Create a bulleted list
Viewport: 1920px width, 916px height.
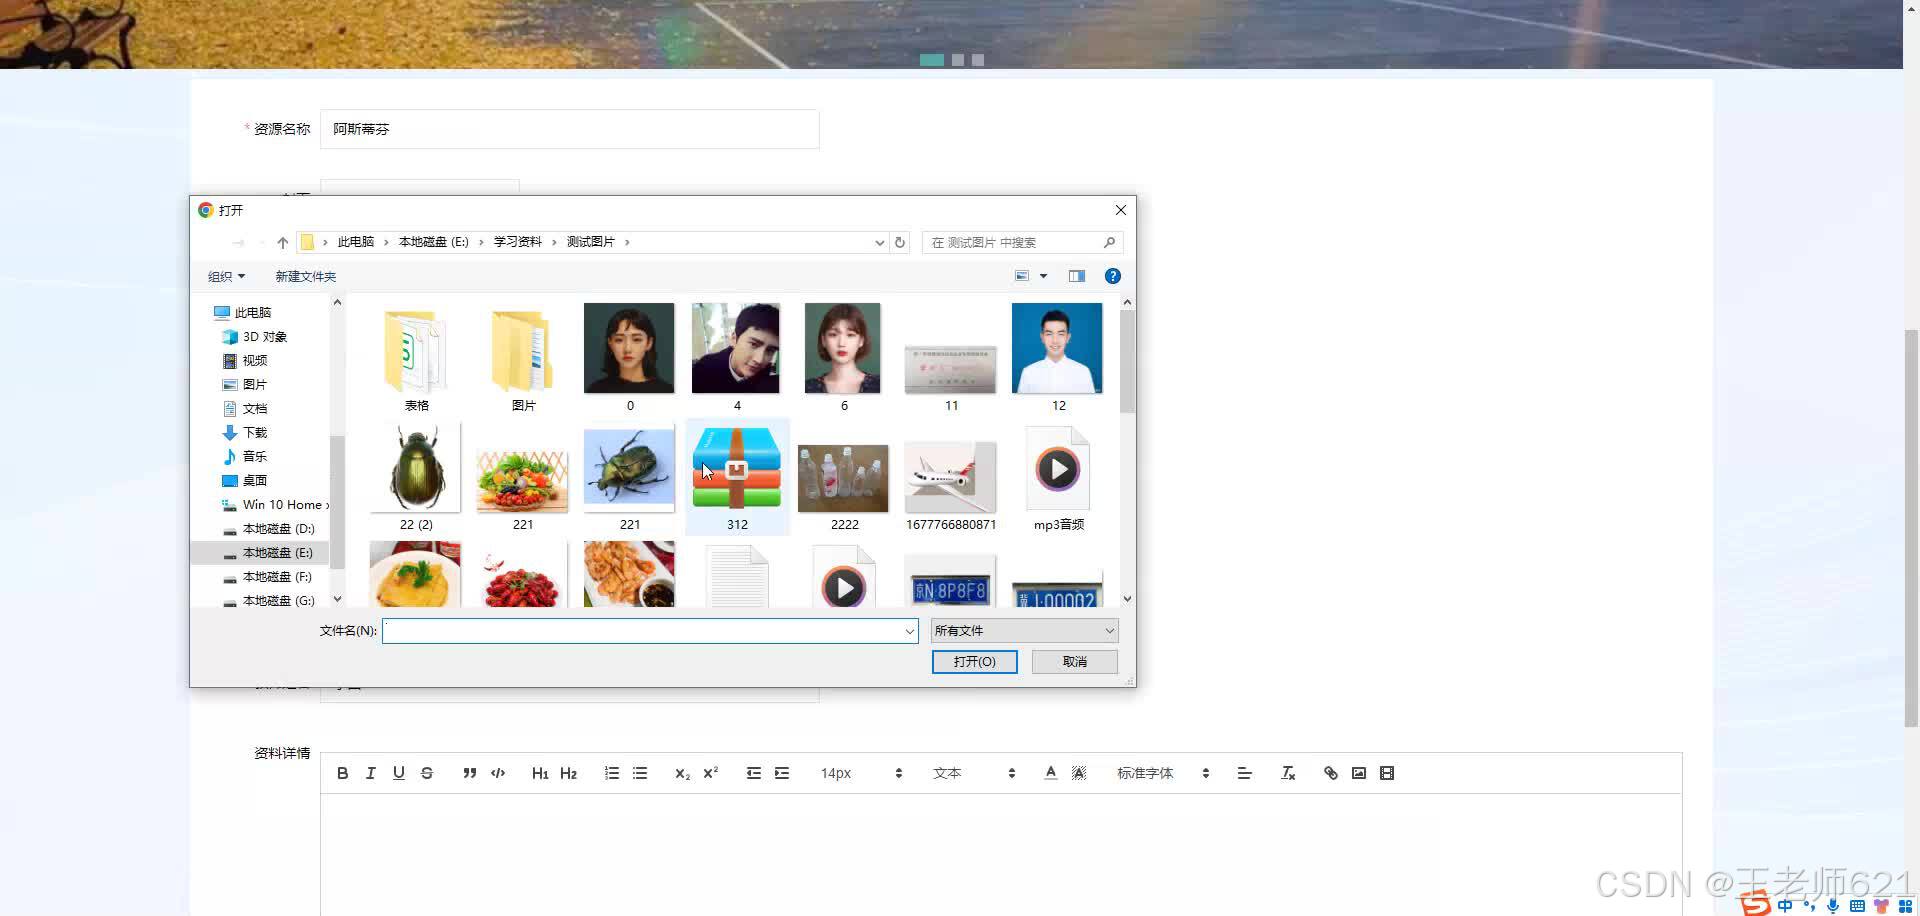pos(640,773)
